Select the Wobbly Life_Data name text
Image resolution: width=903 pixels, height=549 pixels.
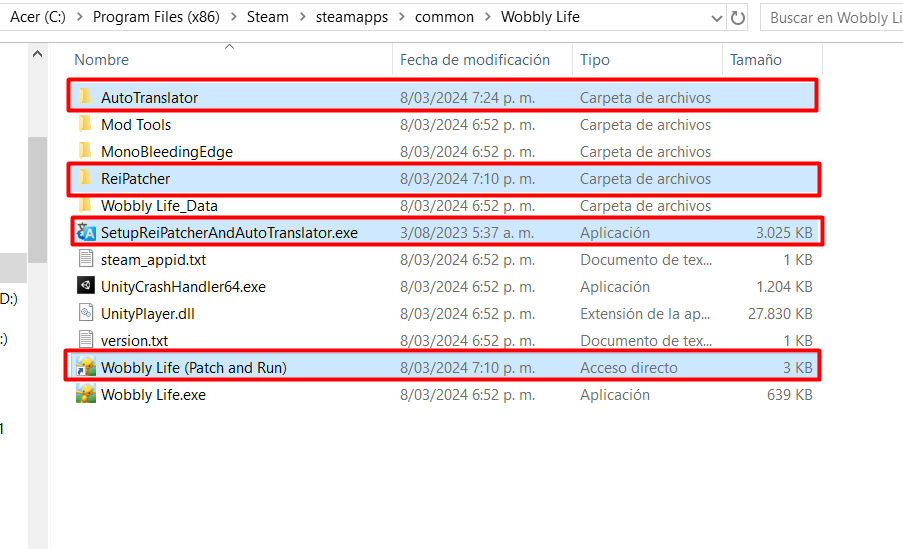click(x=160, y=206)
